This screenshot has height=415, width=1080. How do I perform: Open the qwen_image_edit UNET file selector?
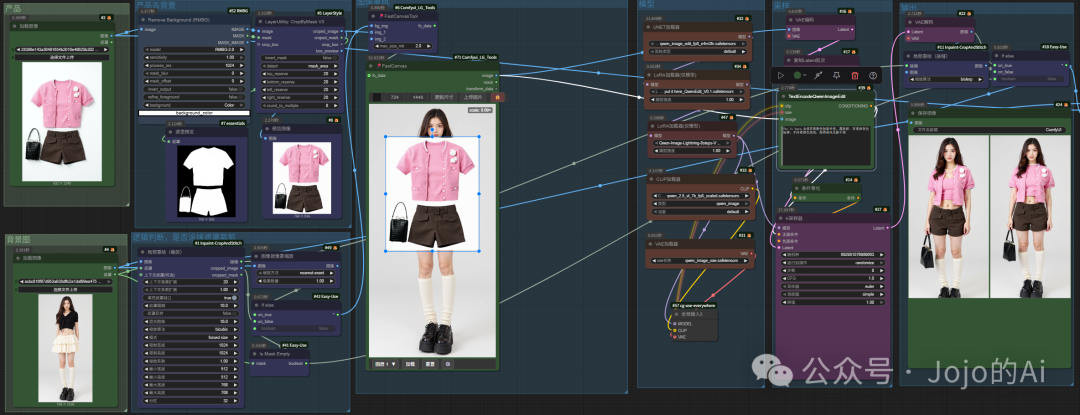[x=698, y=43]
